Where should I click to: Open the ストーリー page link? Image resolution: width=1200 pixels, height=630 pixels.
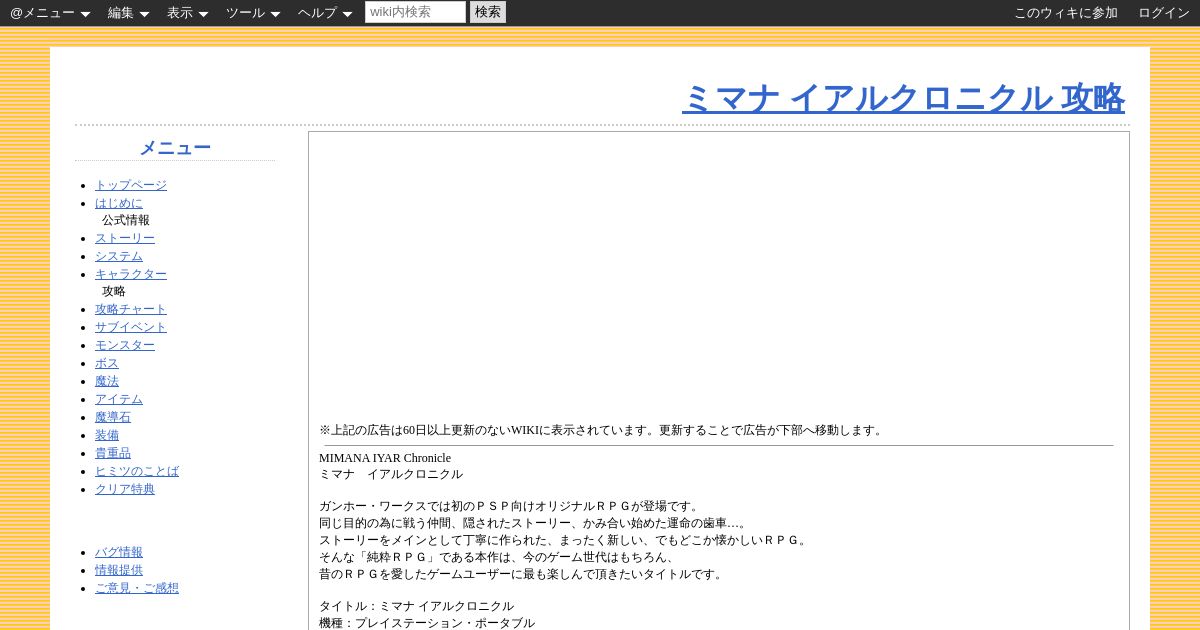125,238
